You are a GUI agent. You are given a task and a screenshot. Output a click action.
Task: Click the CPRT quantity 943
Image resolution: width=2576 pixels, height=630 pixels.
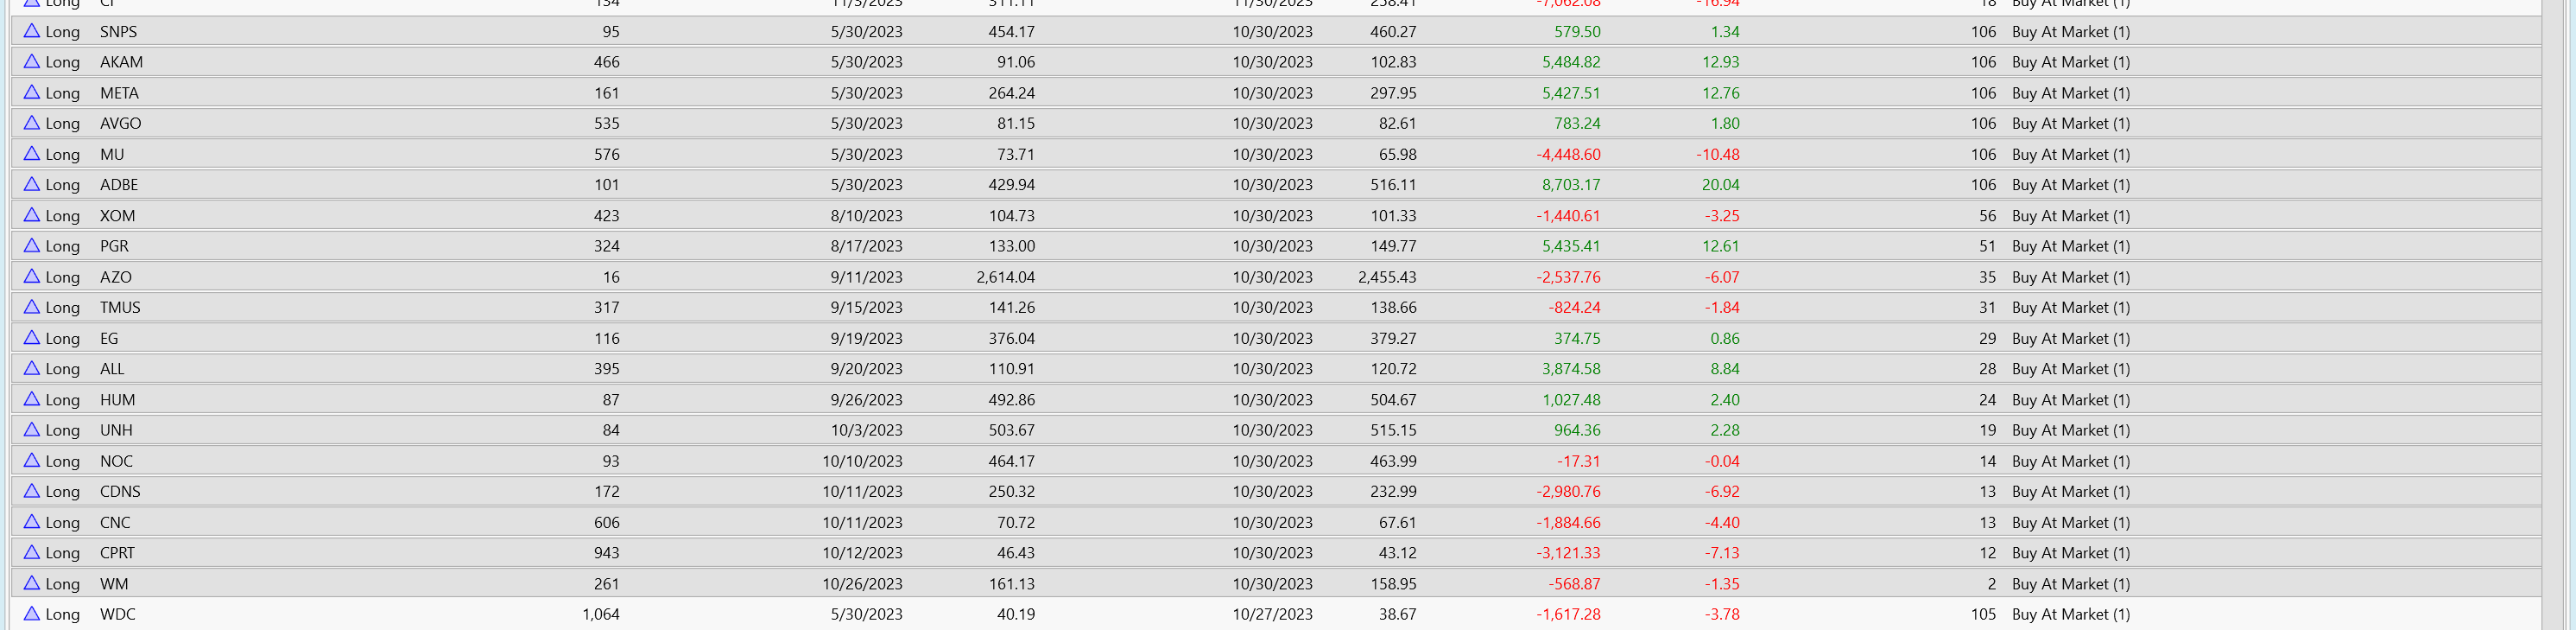point(606,553)
